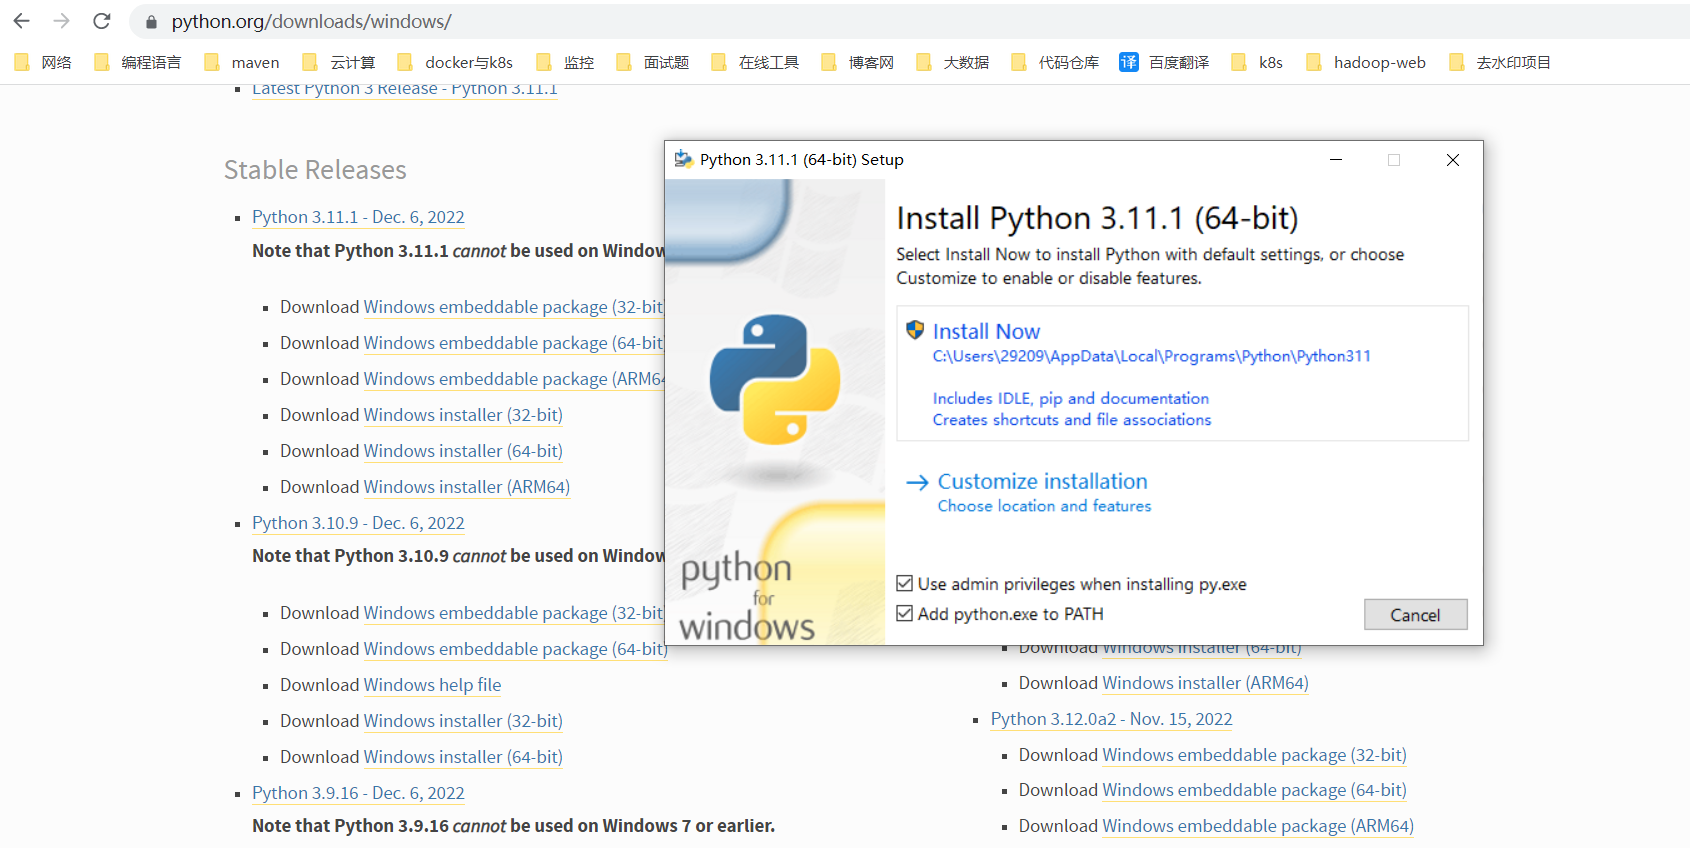
Task: Open the Python 3.10.9 release link
Action: [358, 523]
